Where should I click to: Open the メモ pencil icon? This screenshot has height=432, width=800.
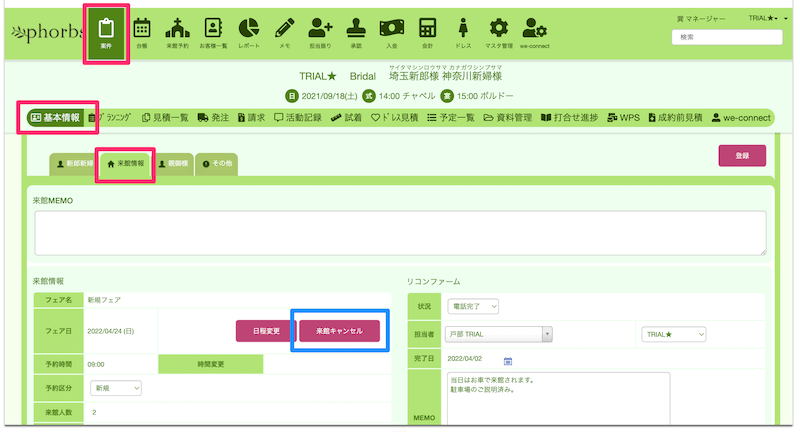285,33
